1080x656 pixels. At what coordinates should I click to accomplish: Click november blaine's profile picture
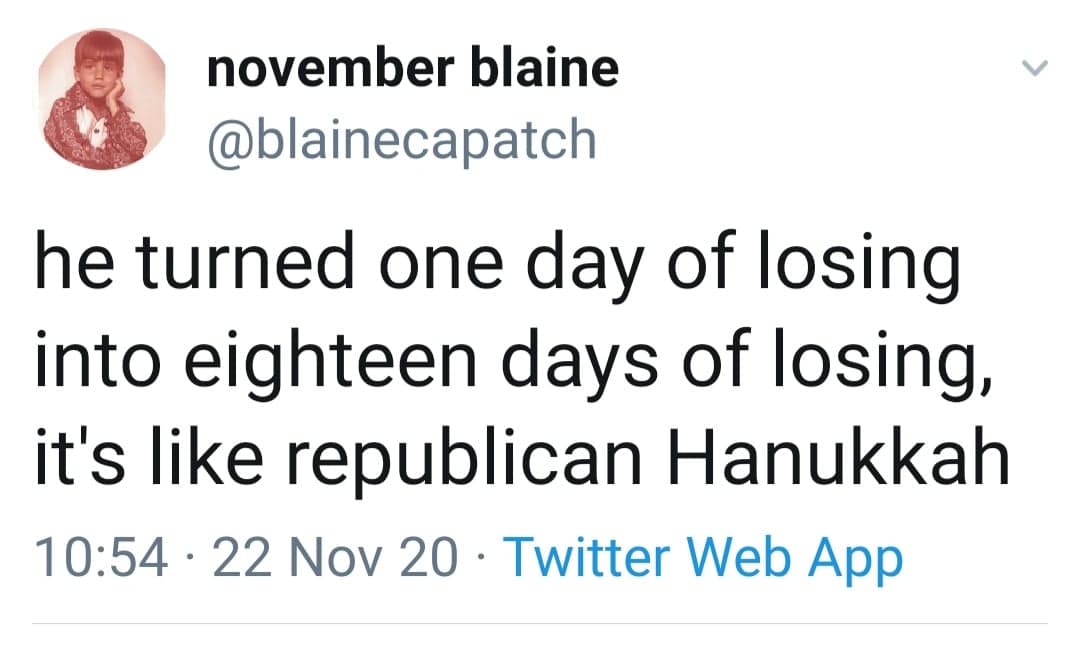[x=101, y=99]
